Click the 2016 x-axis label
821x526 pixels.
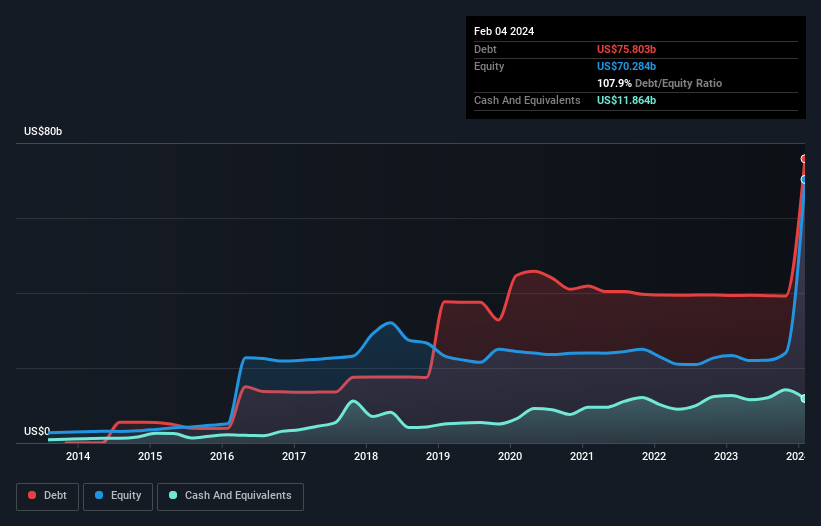pos(222,456)
